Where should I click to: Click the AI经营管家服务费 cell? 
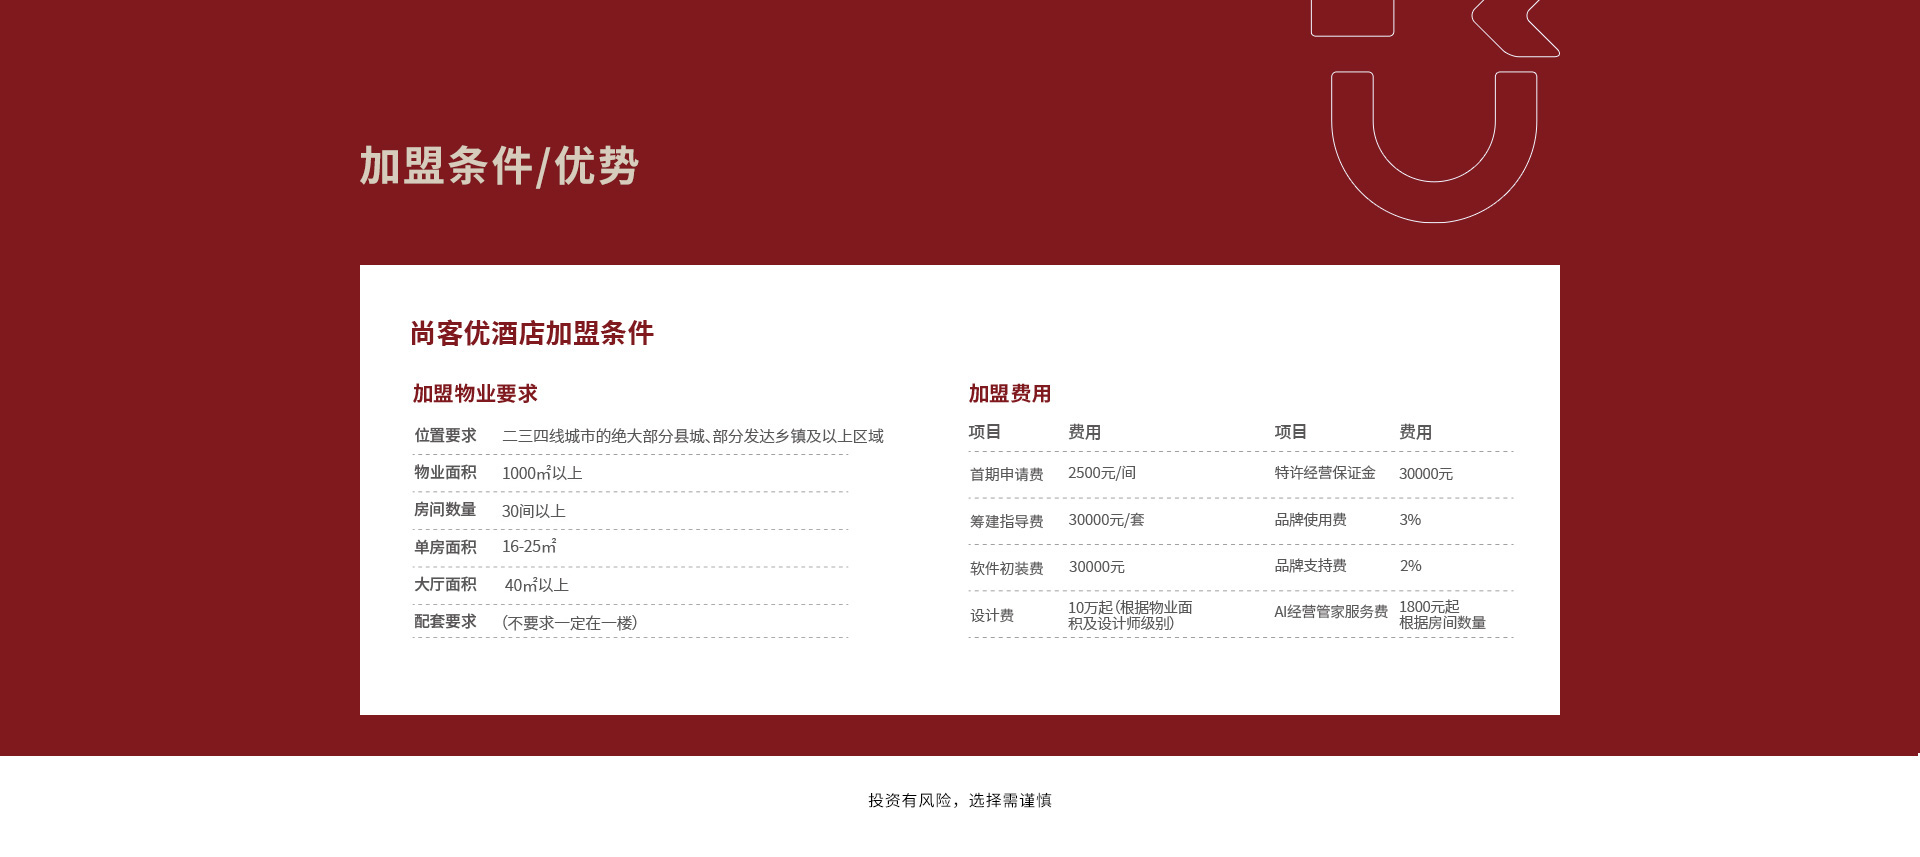(1331, 612)
